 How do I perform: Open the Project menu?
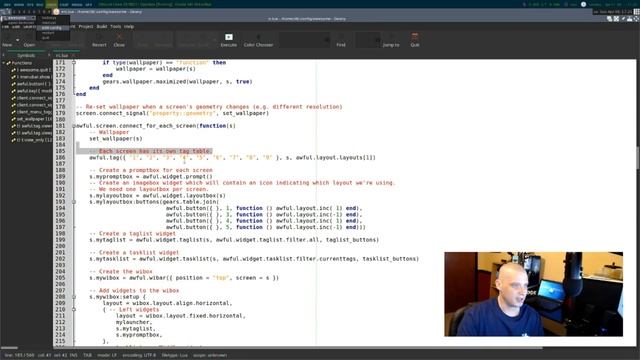tap(86, 27)
